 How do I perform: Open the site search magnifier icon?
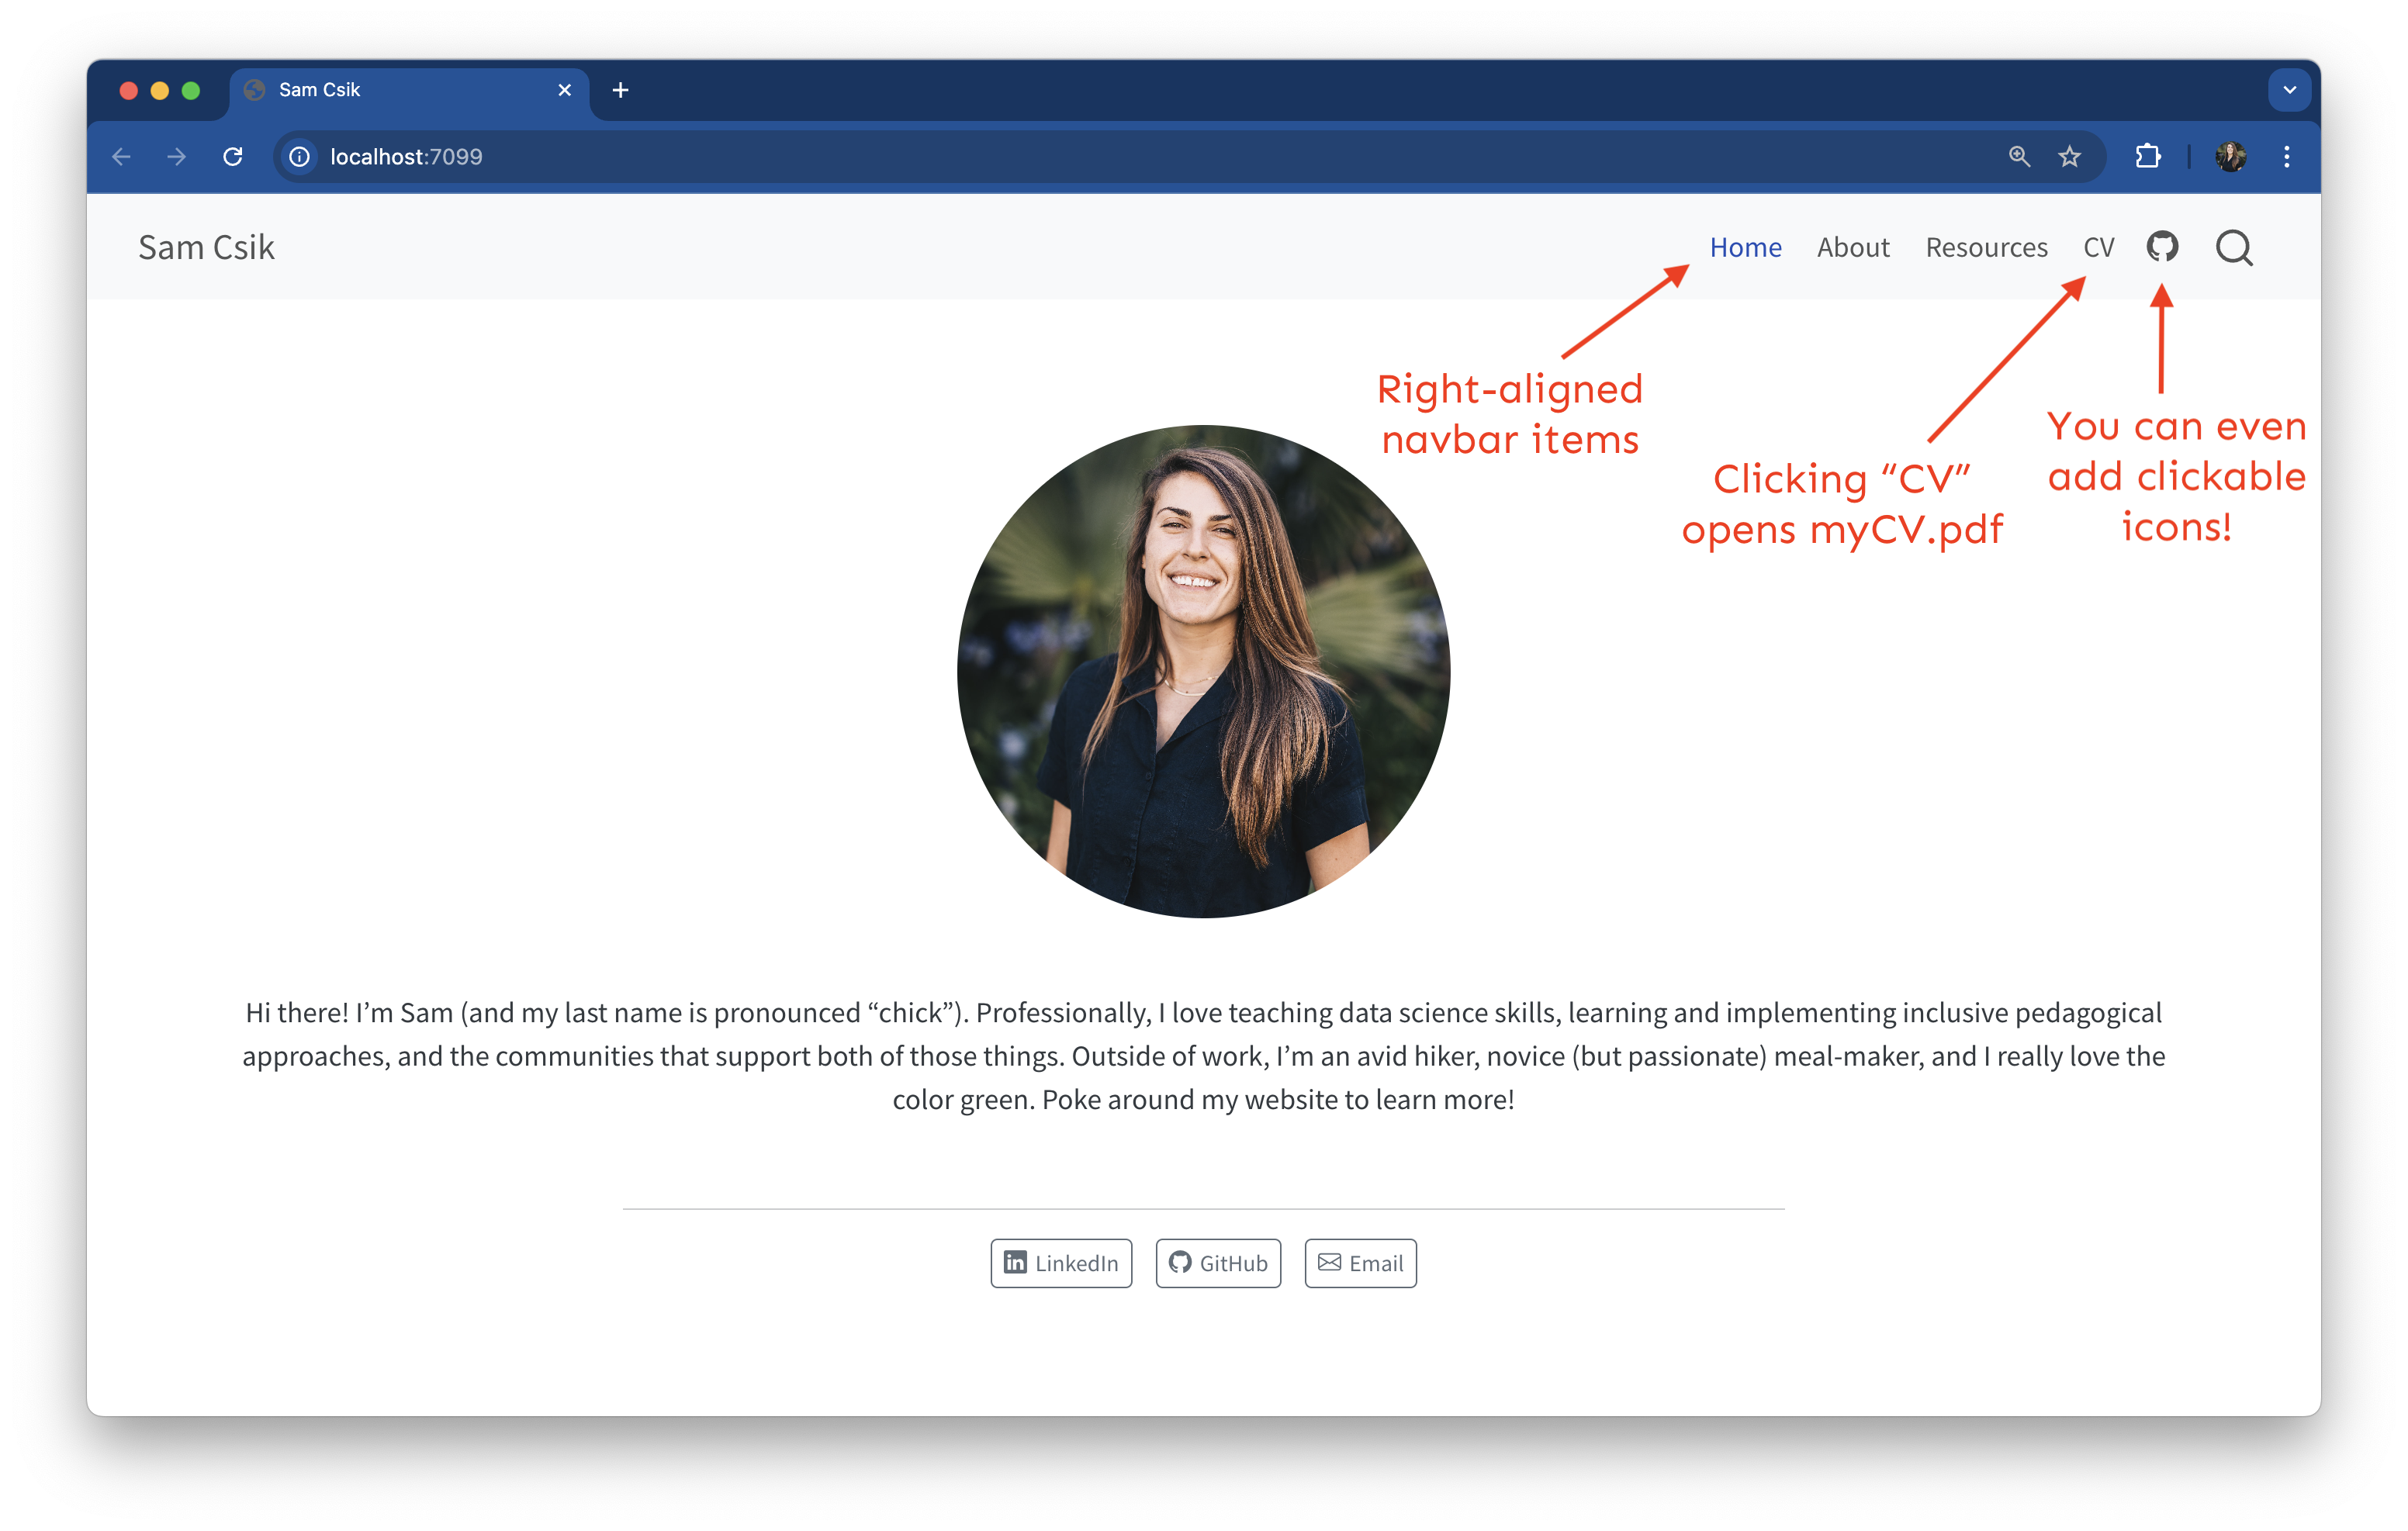tap(2234, 248)
